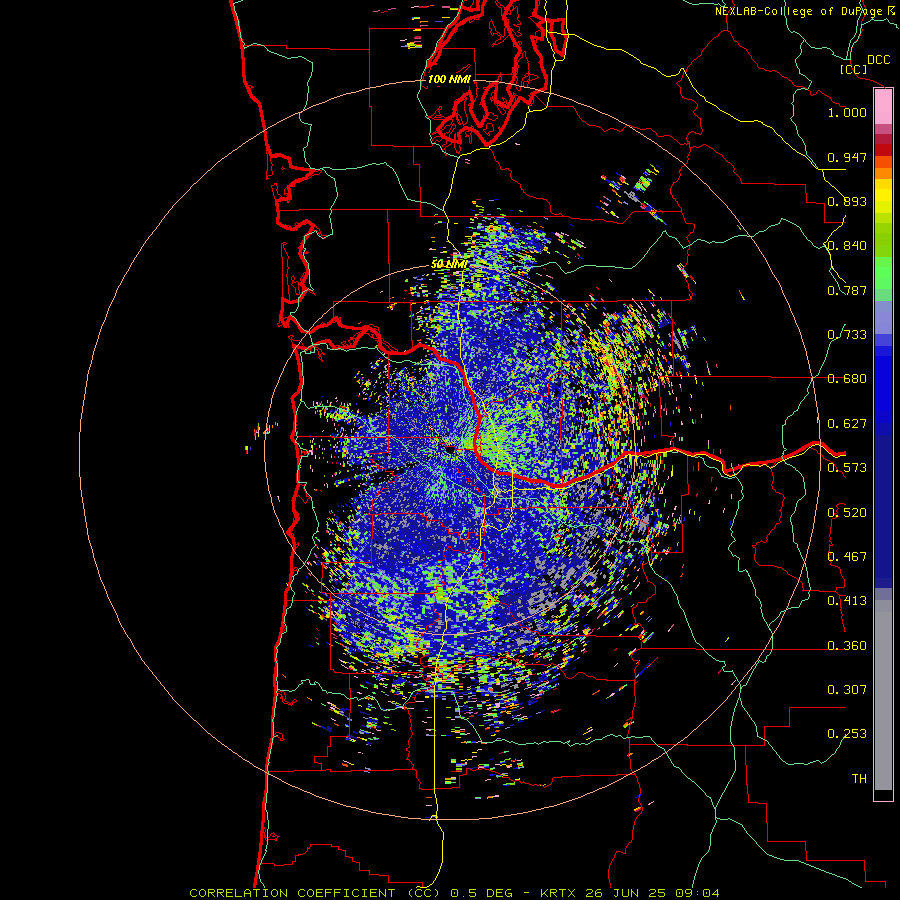This screenshot has width=900, height=900.
Task: Click the 100 NMI range ring label
Action: 449,79
